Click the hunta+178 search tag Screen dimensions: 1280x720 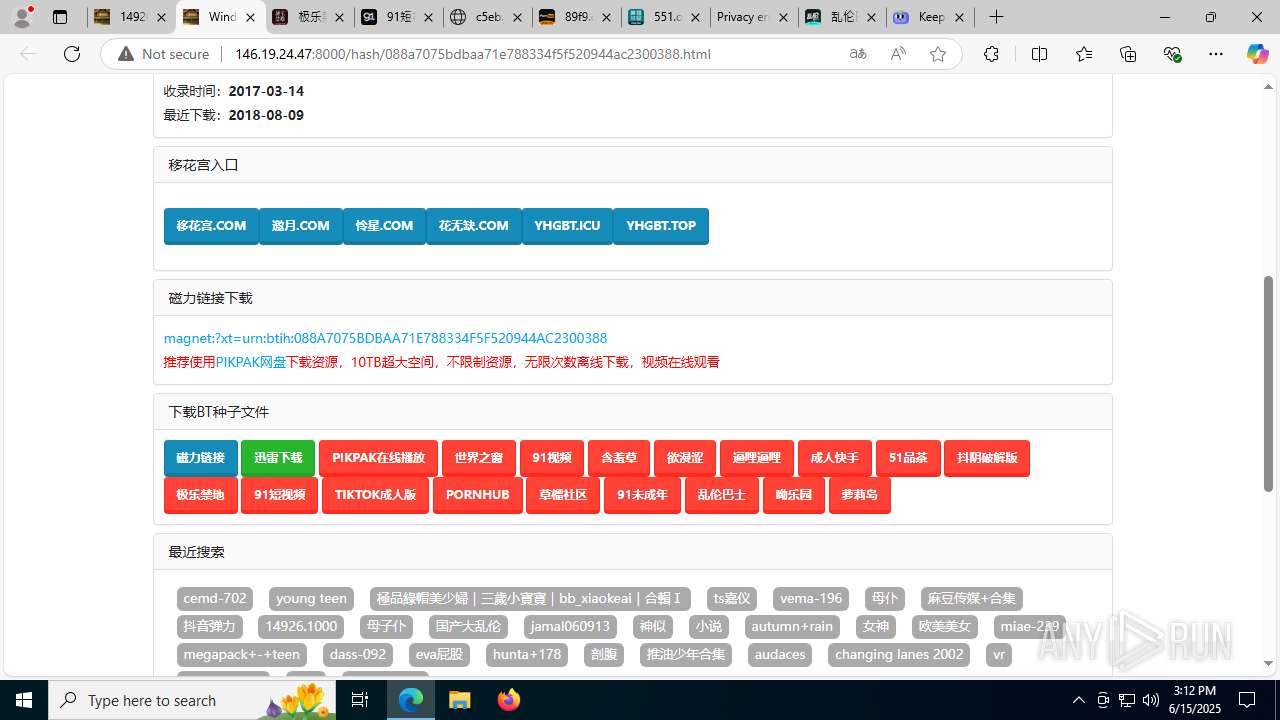pyautogui.click(x=527, y=654)
